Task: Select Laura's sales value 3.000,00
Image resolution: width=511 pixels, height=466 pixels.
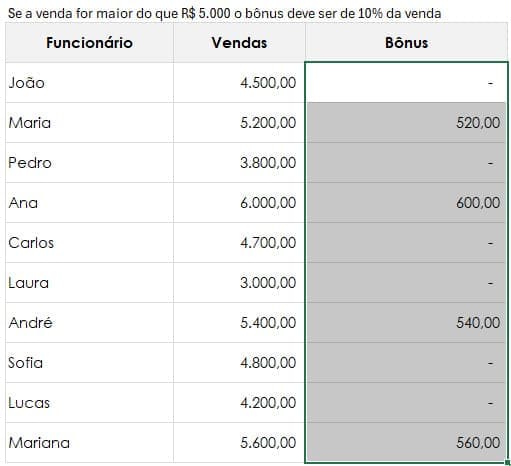Action: click(x=239, y=283)
